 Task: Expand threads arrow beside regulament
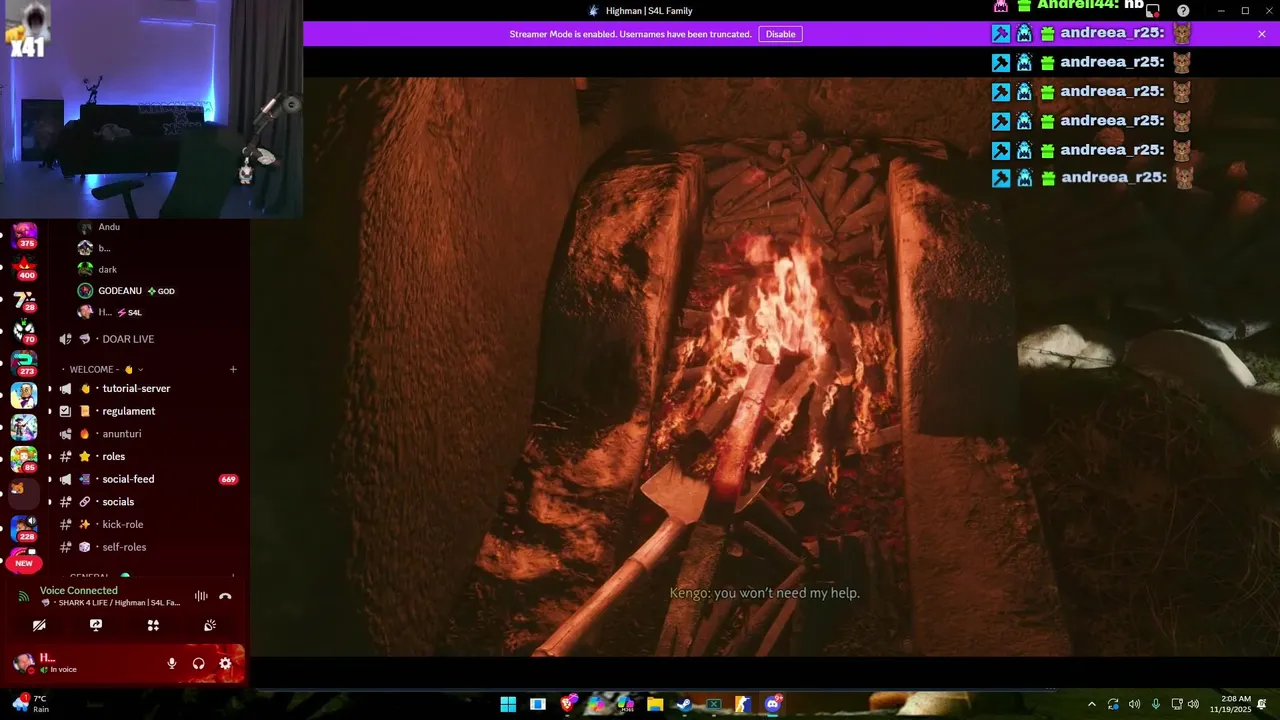point(50,411)
